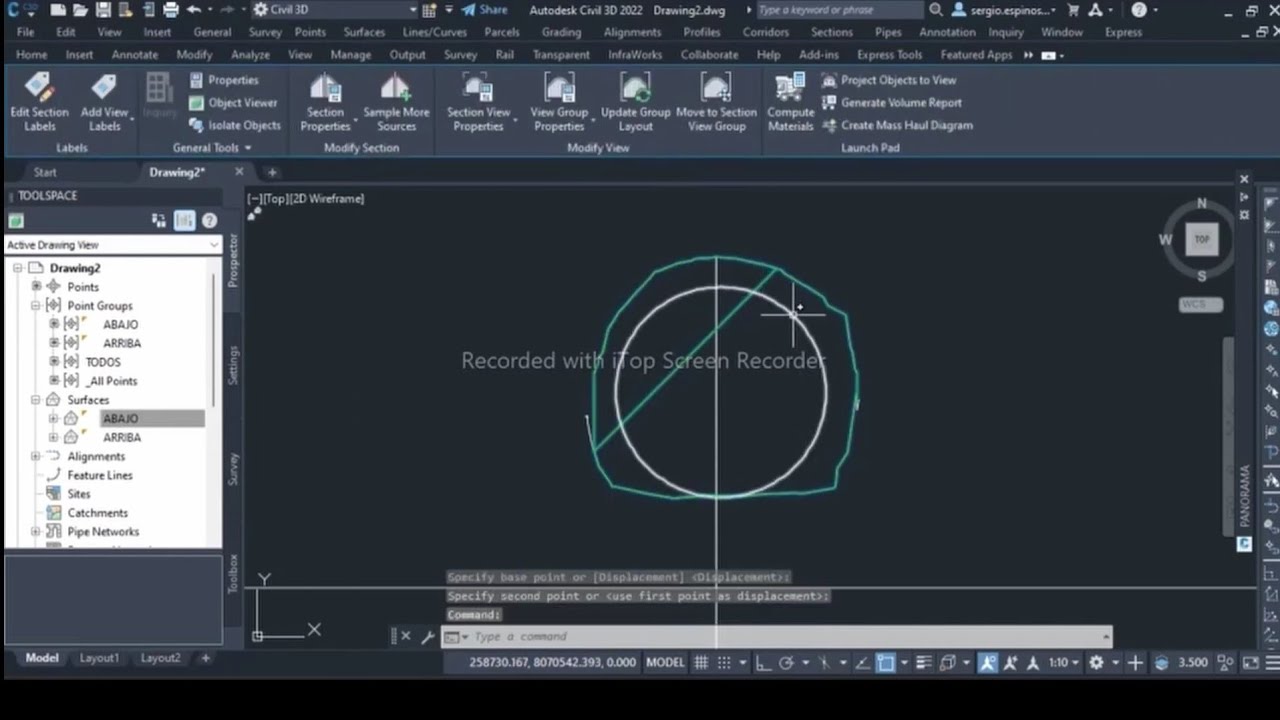Open Section View Properties tool
Viewport: 1280px width, 720px height.
point(478,102)
